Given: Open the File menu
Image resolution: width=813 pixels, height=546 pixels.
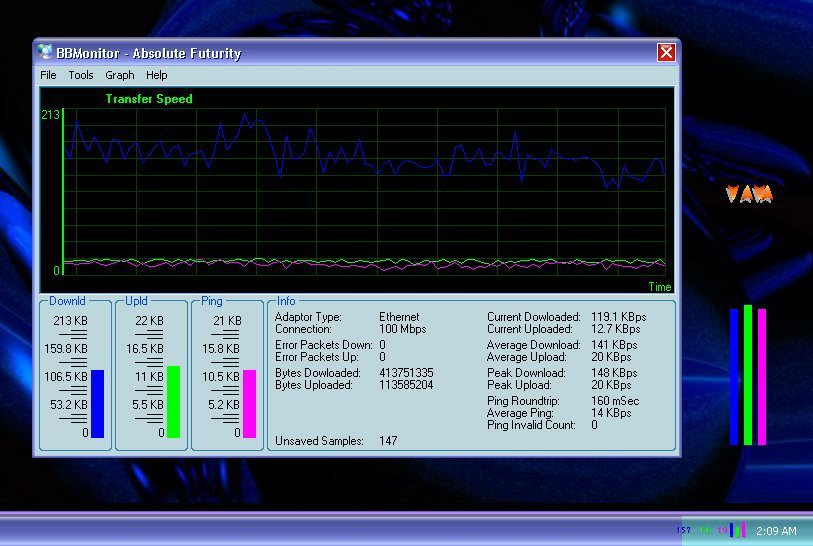Looking at the screenshot, I should [48, 75].
